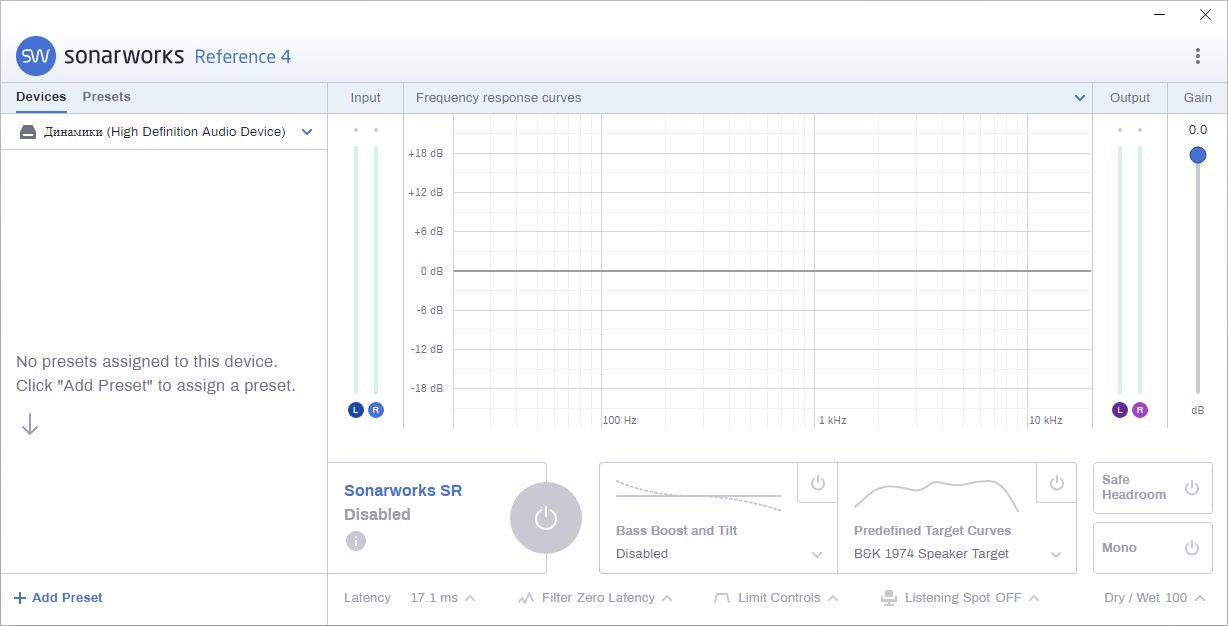Click the 17.1 ms latency value
The image size is (1228, 626).
coord(434,598)
